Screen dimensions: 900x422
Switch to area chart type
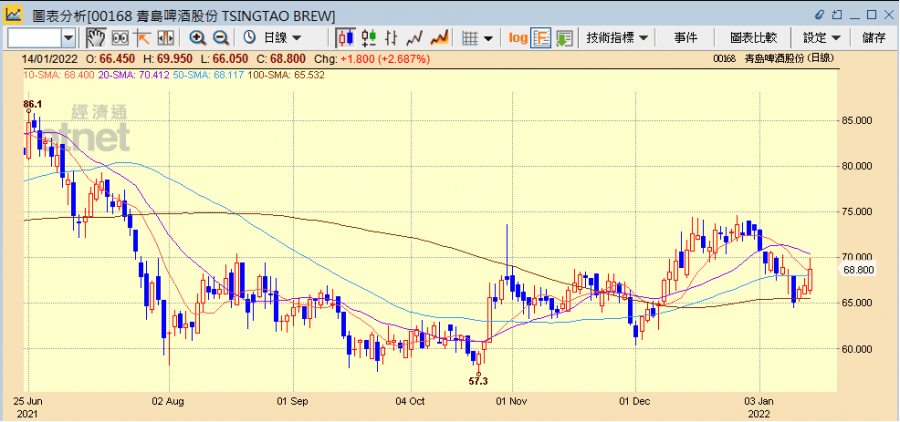click(438, 37)
